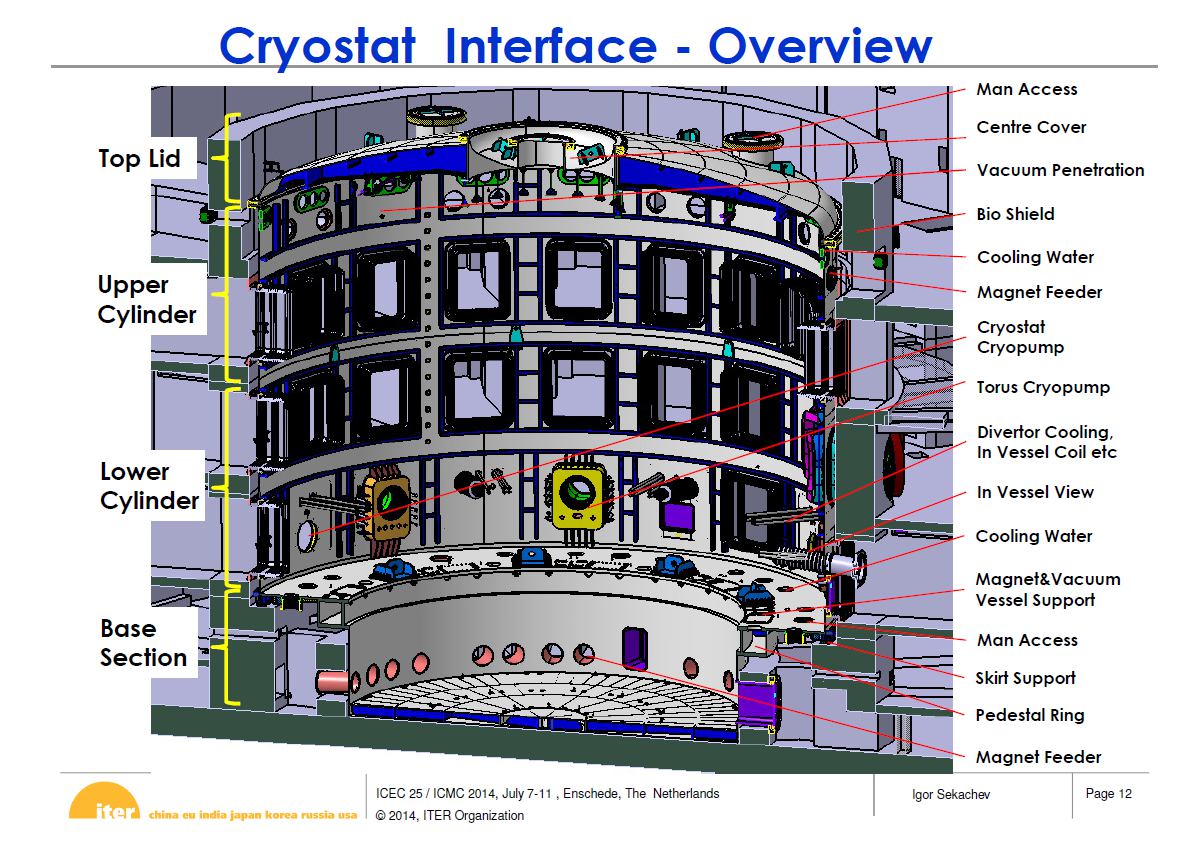Click the top 'Man Access' label
The height and width of the screenshot is (845, 1195).
(x=1027, y=89)
